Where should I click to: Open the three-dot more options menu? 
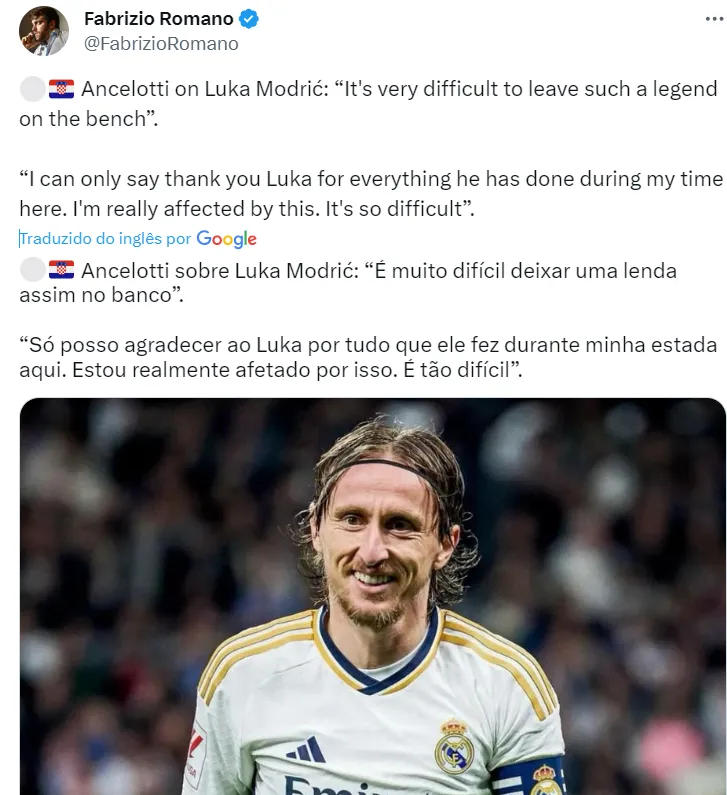(x=714, y=19)
